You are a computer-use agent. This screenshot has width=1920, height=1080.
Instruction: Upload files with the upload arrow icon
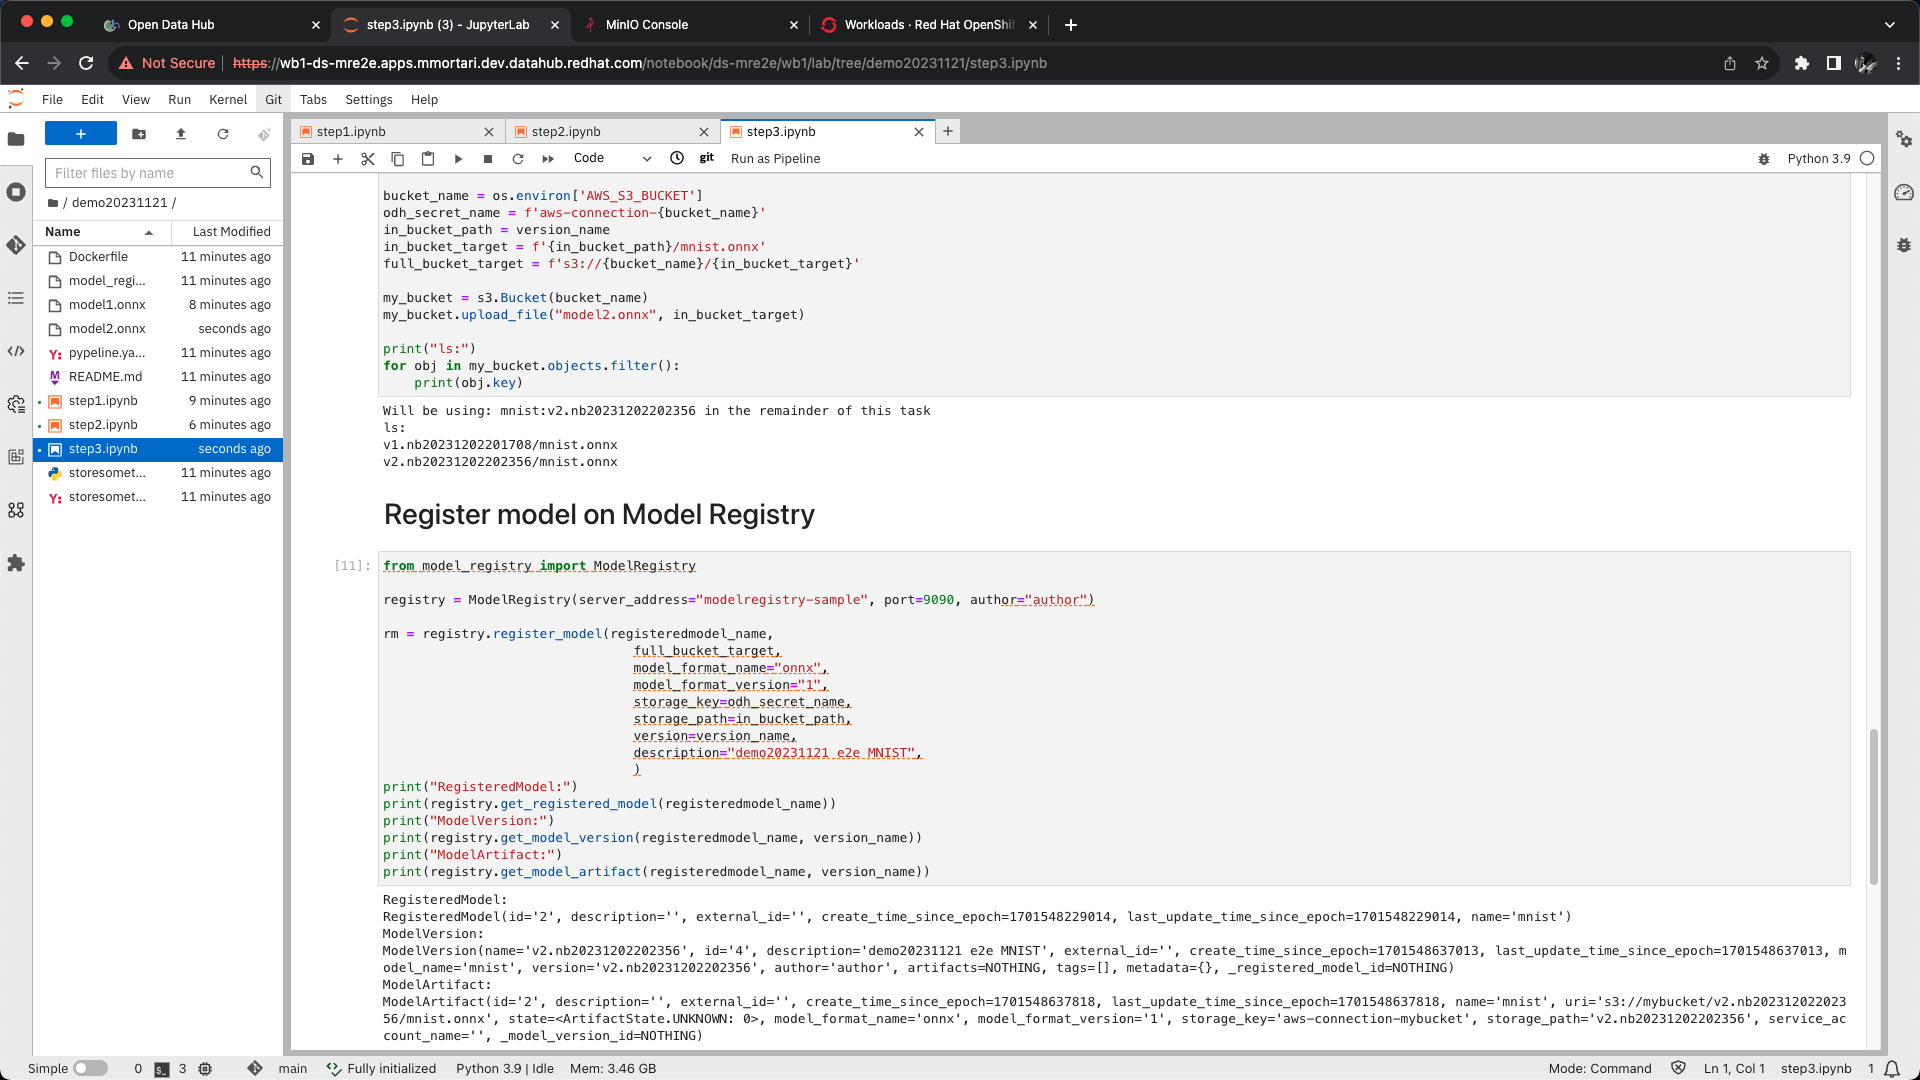[181, 134]
